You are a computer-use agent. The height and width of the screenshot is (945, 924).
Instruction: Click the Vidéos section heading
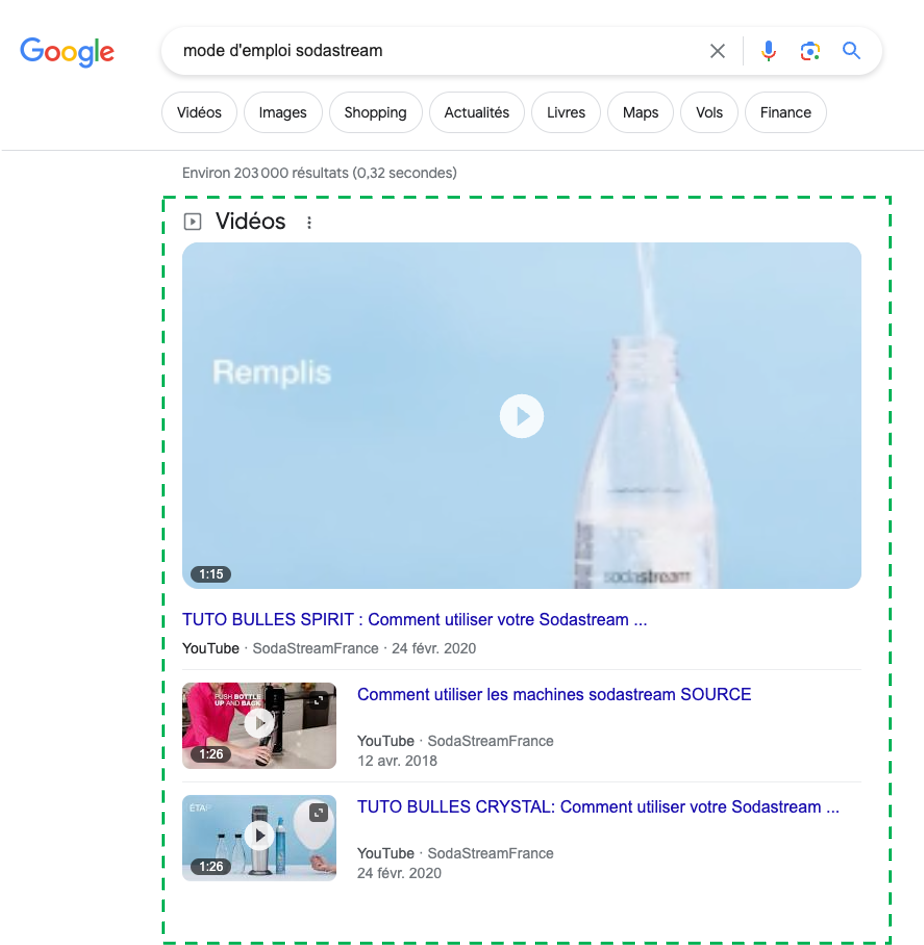coord(251,221)
